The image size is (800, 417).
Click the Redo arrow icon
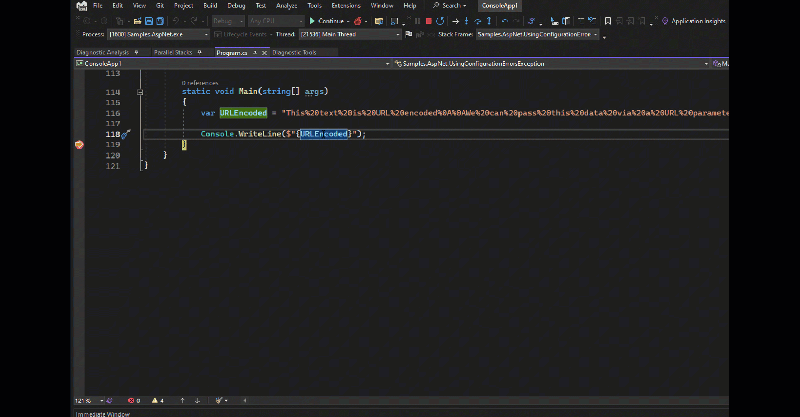(194, 21)
